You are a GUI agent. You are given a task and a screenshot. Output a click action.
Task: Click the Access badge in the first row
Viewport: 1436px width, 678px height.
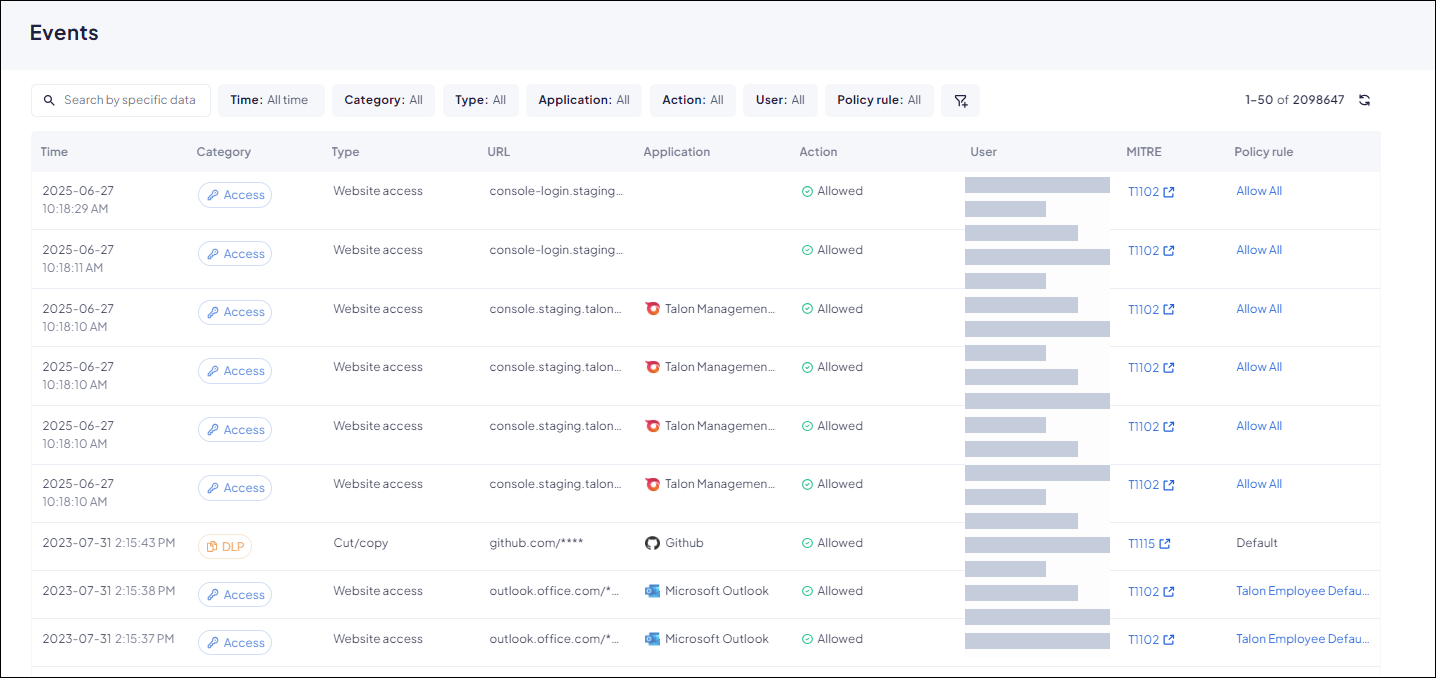pos(235,195)
